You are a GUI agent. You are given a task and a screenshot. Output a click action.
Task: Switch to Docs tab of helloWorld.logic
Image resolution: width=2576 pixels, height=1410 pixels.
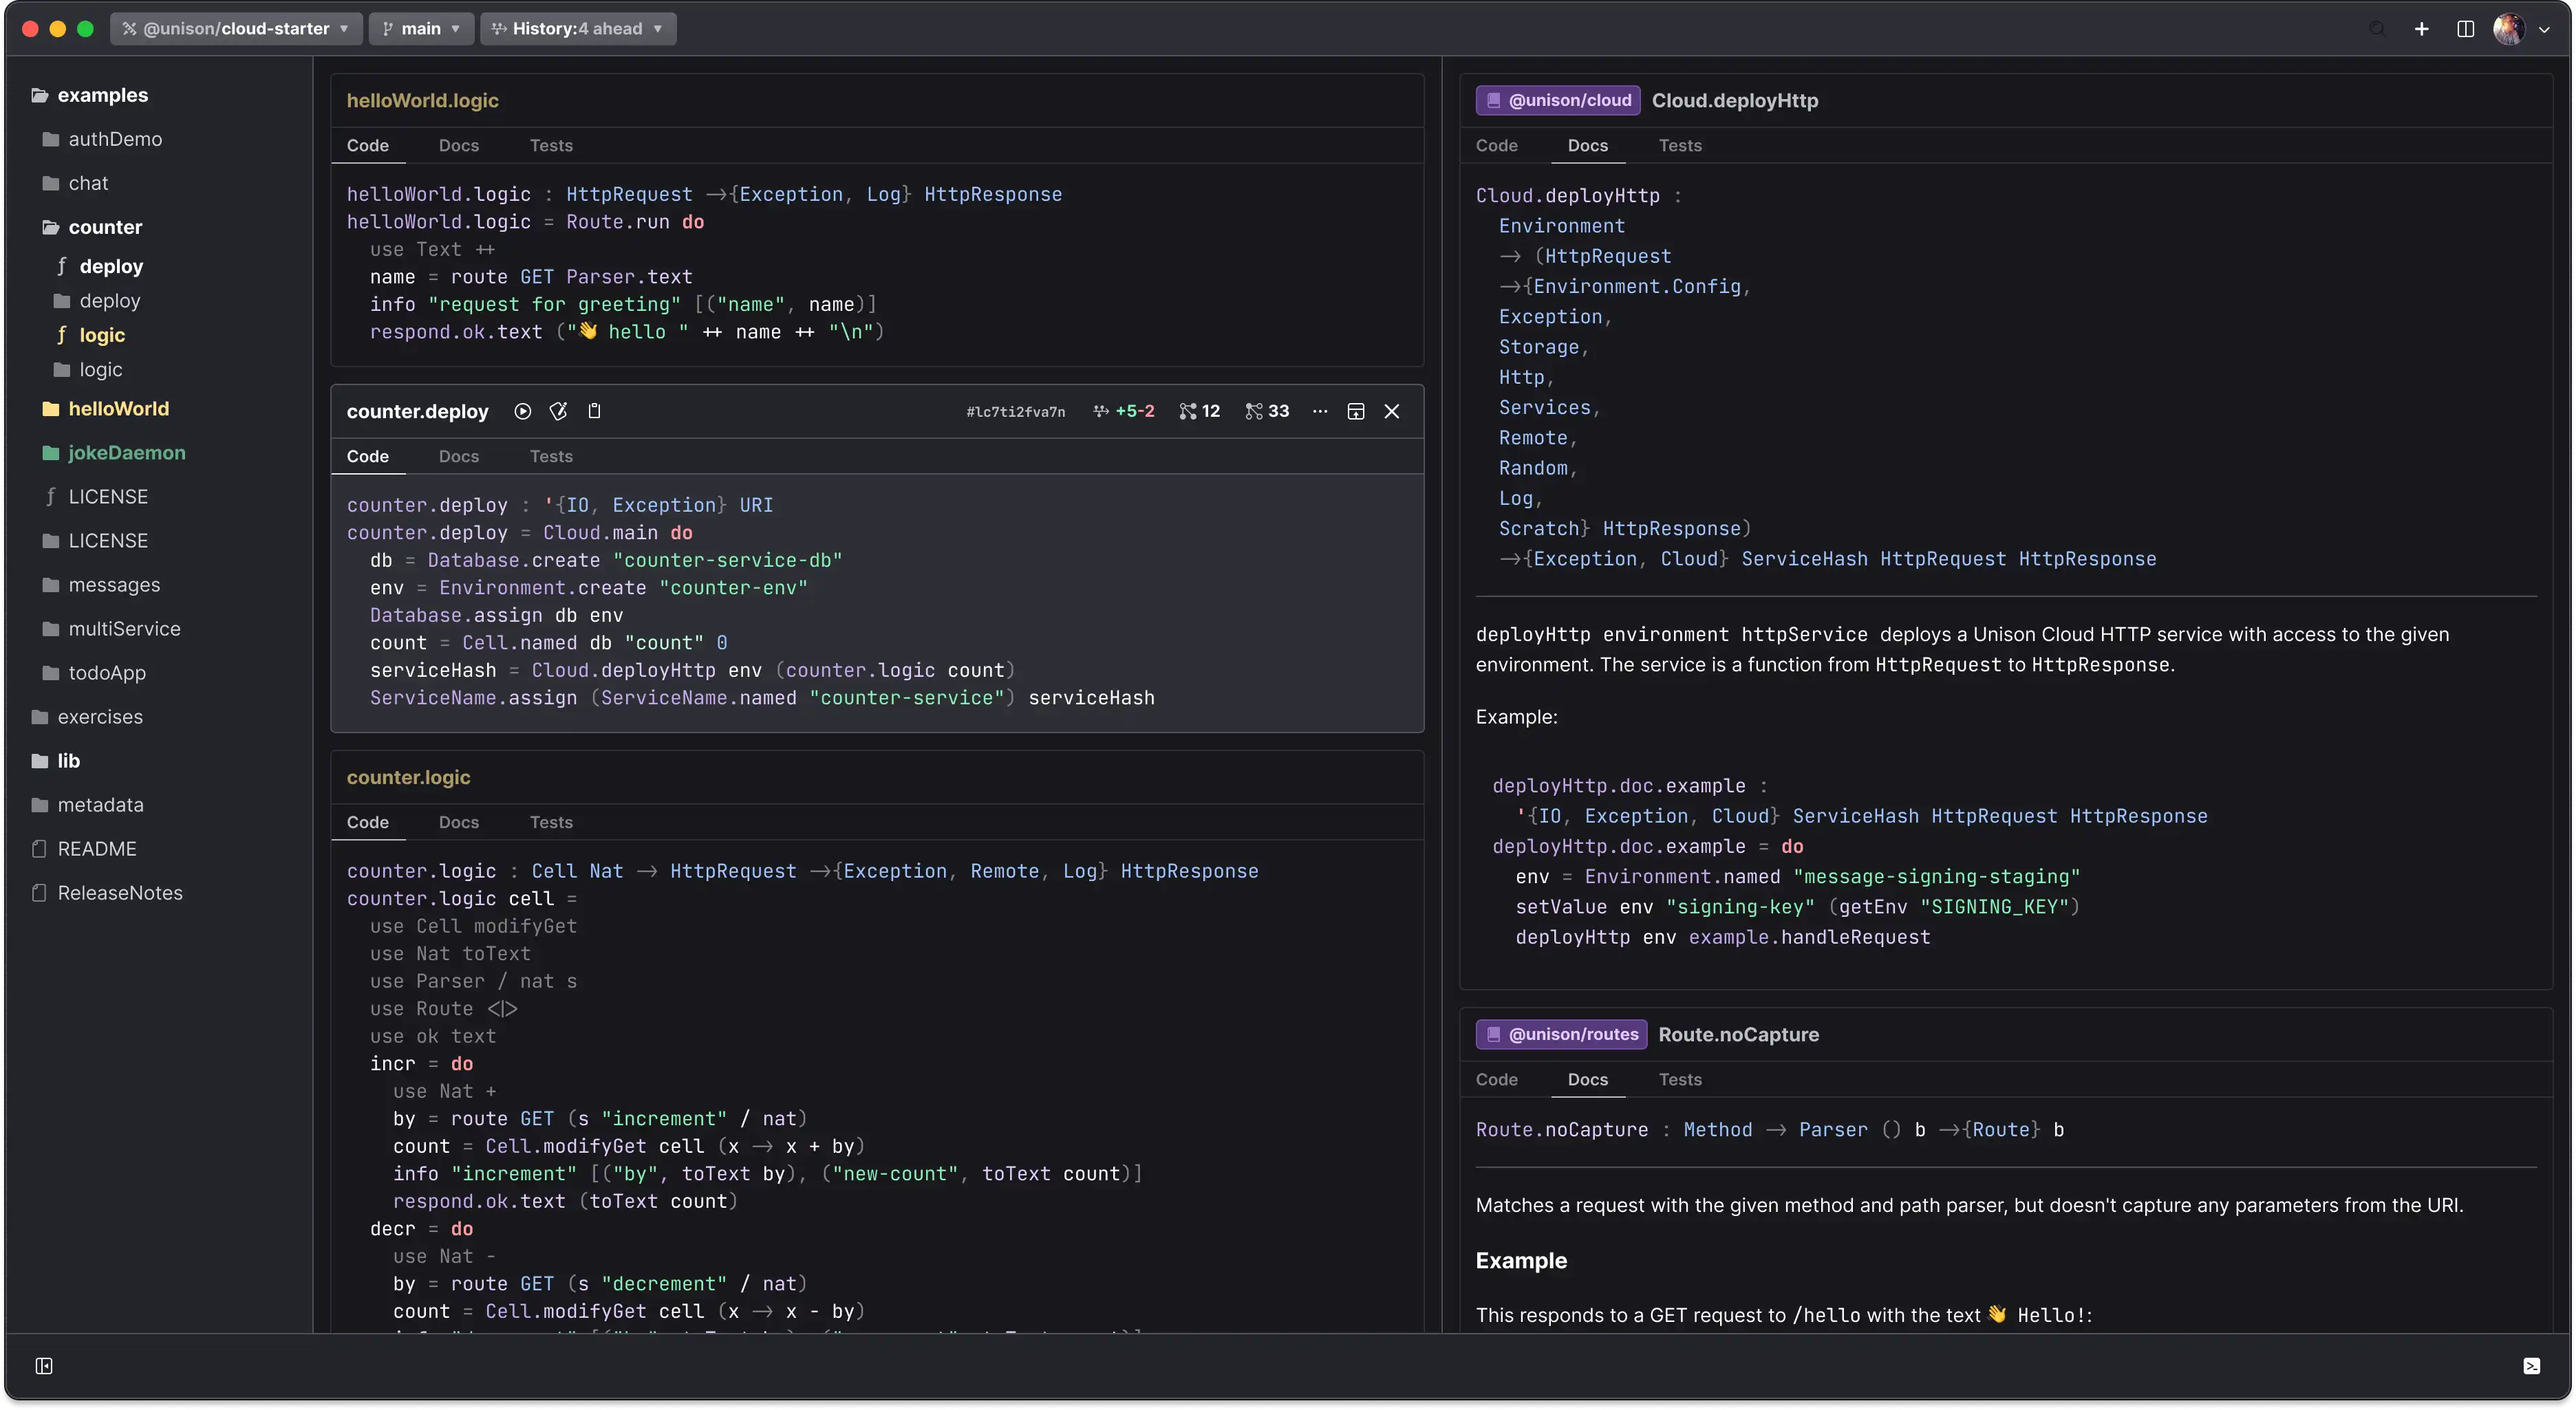[458, 145]
